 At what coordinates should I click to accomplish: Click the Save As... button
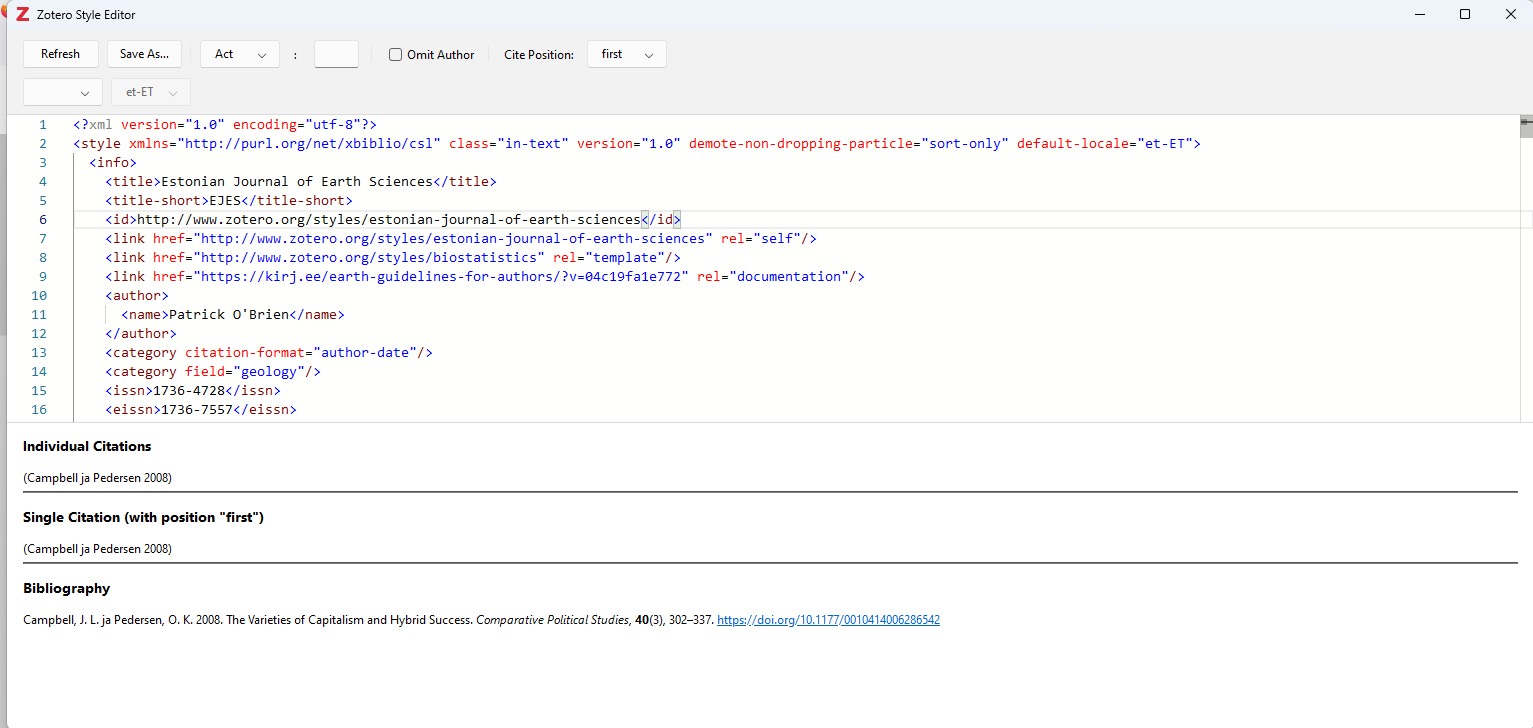pos(144,54)
